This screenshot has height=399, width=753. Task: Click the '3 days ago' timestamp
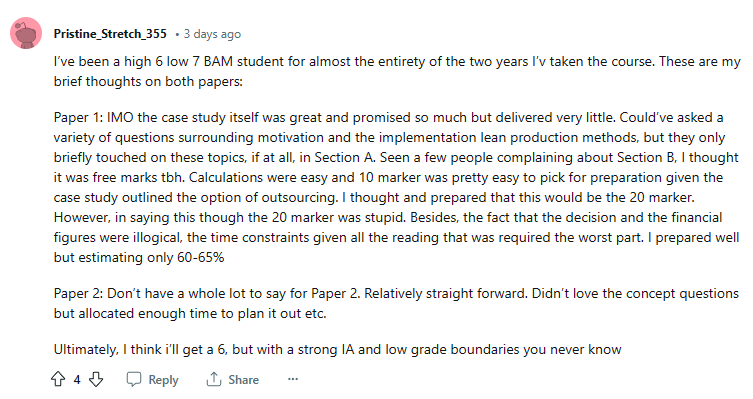[x=212, y=34]
